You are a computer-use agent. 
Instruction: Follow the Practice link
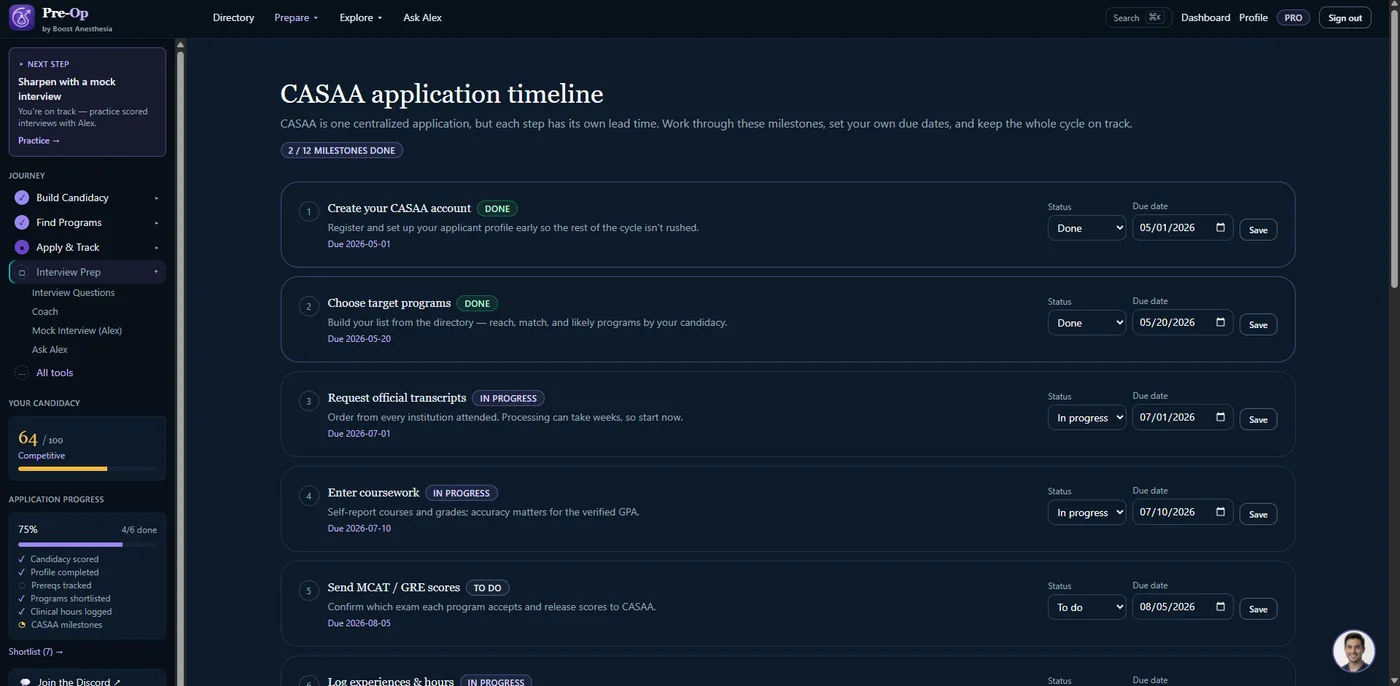[39, 141]
